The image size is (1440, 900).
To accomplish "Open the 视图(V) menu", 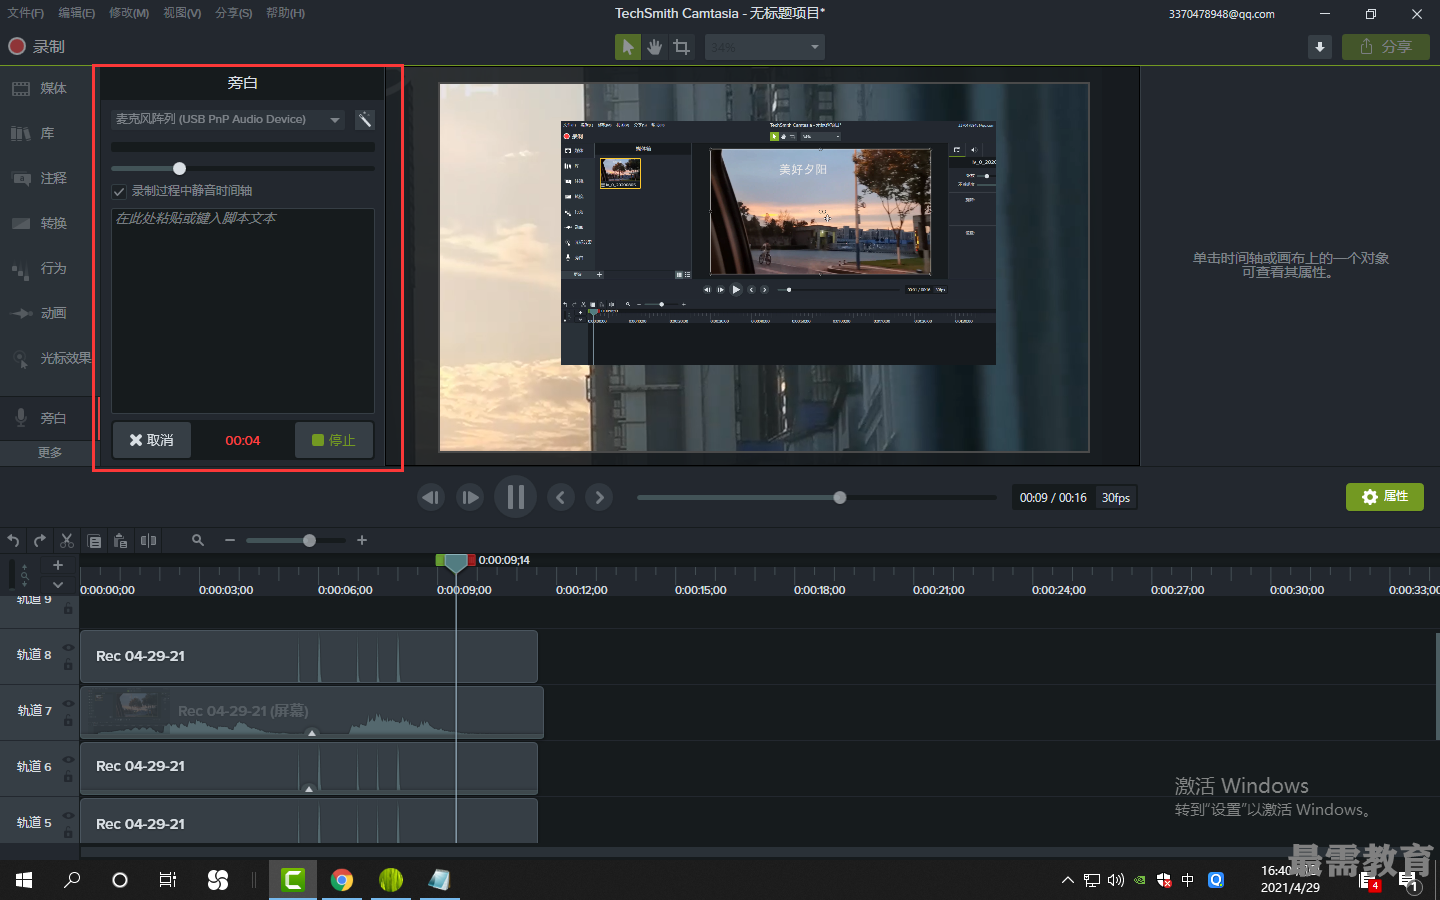I will tap(182, 13).
